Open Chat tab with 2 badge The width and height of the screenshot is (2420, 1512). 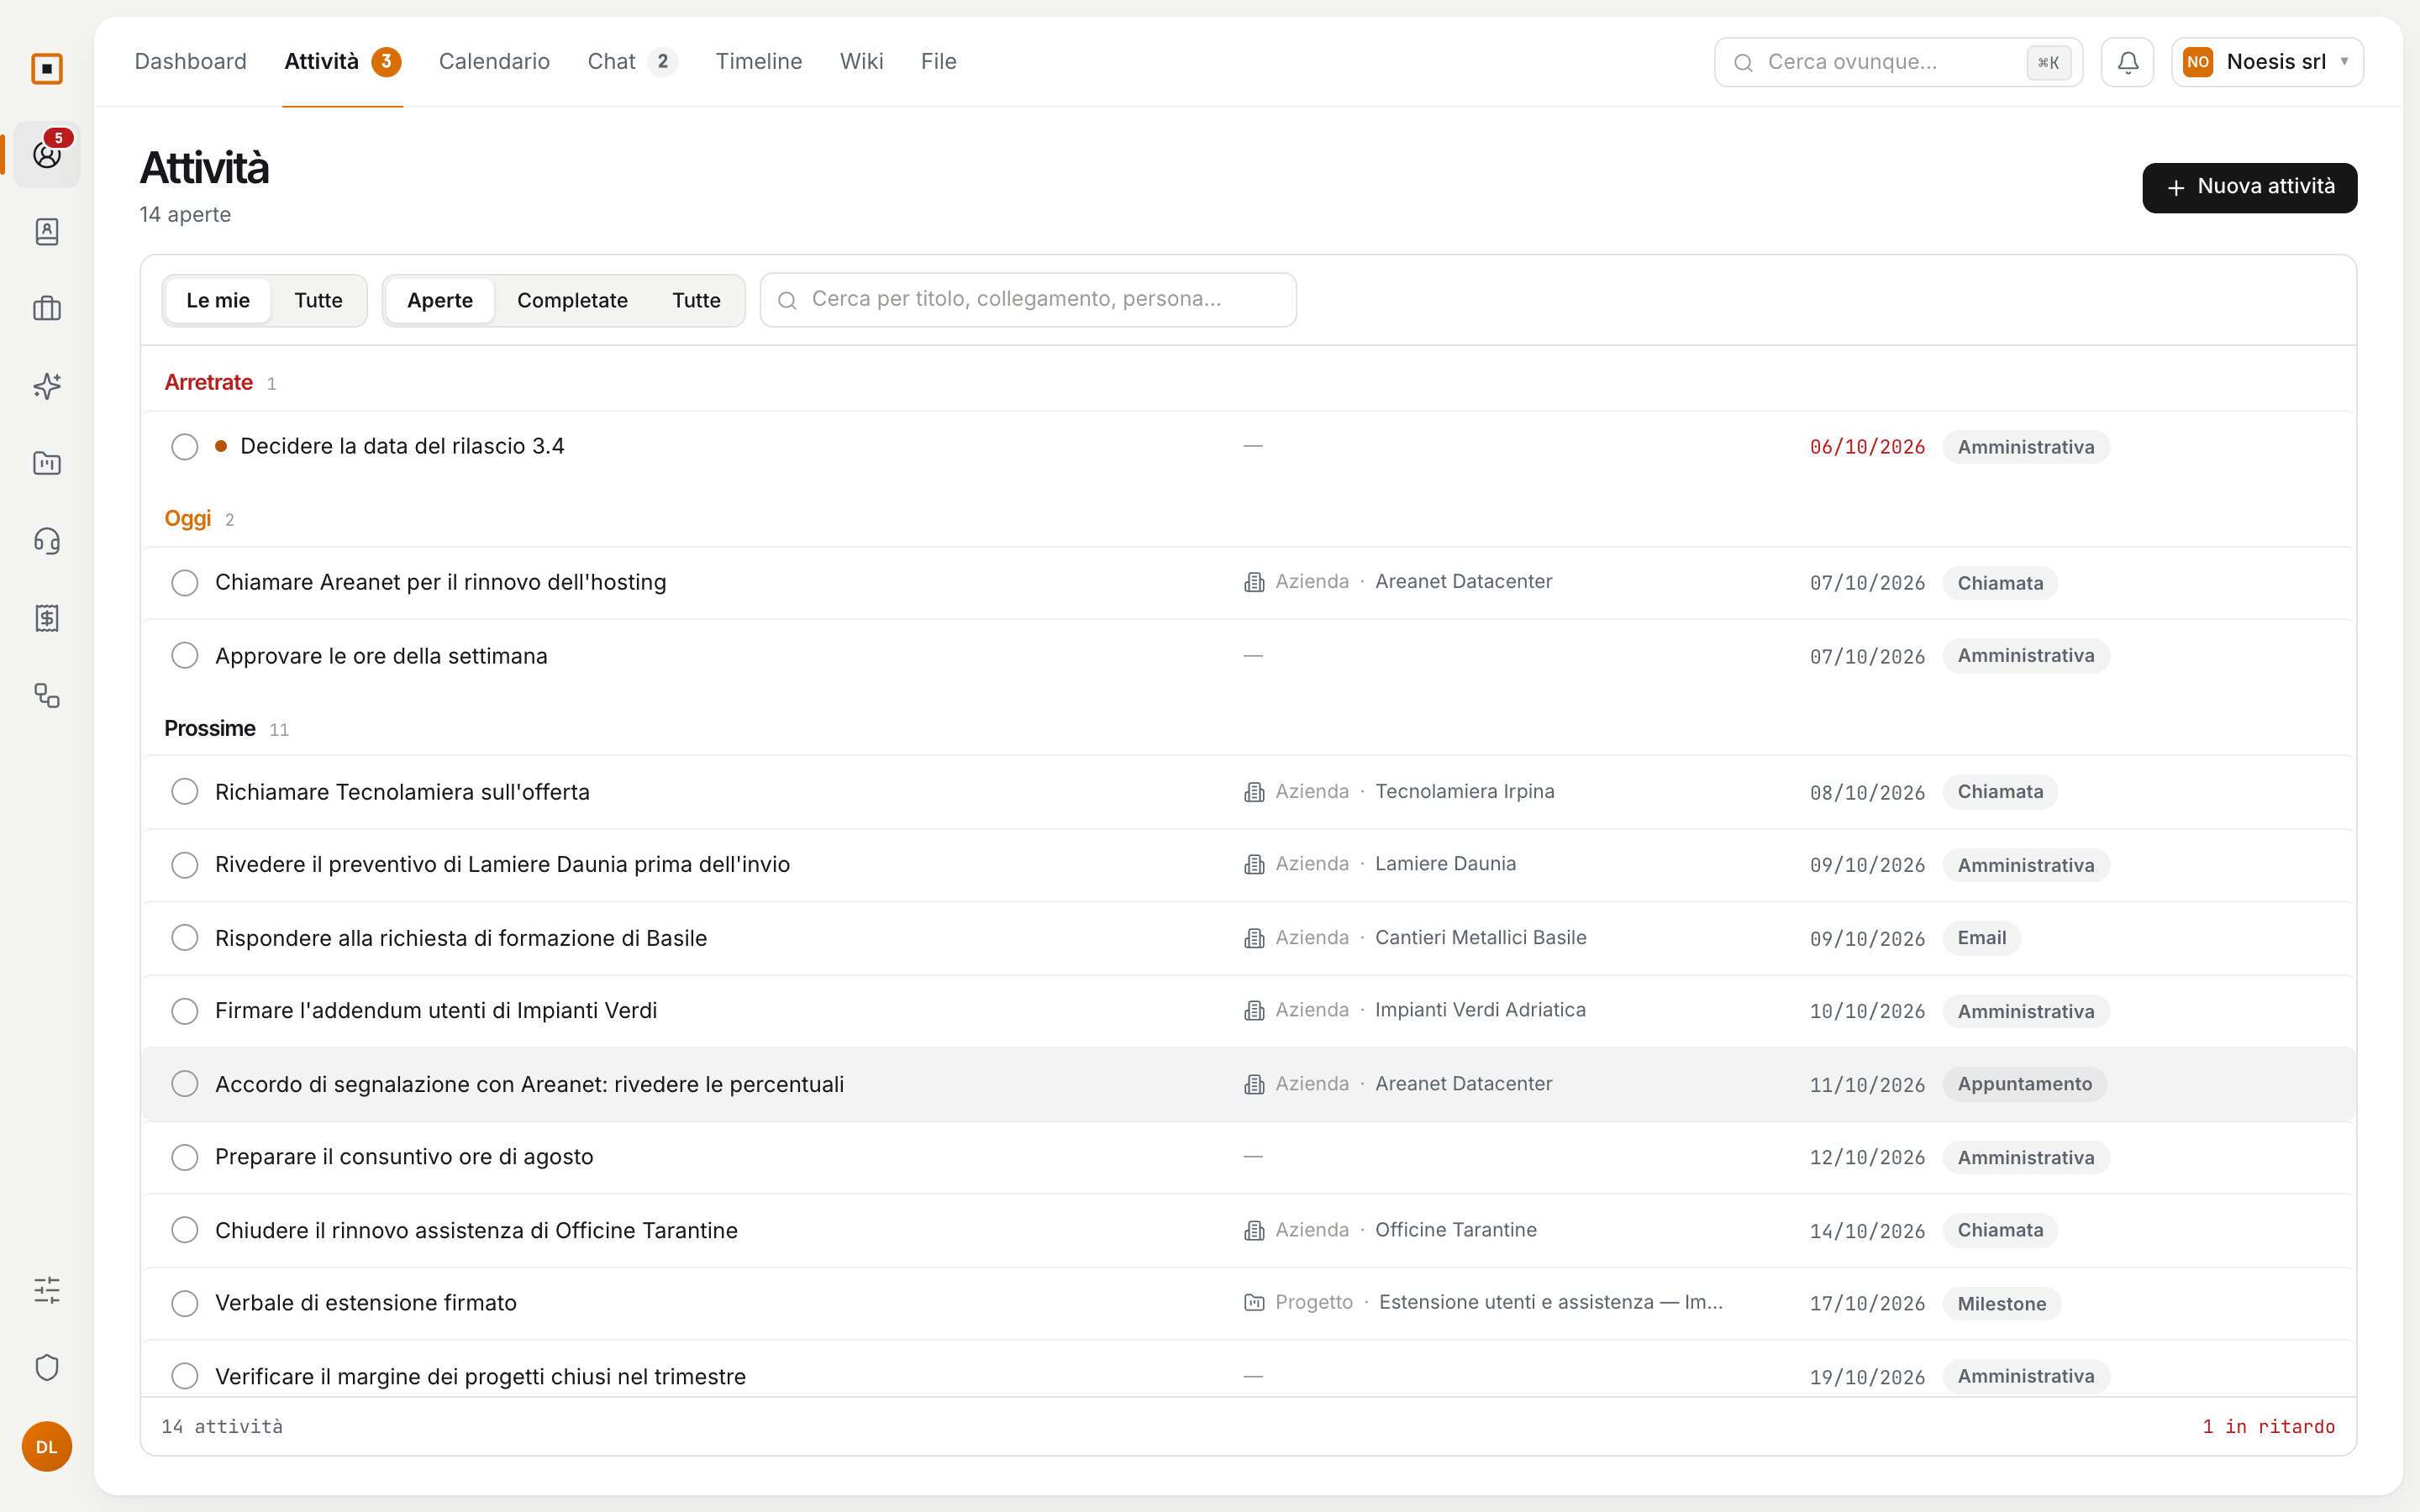632,62
